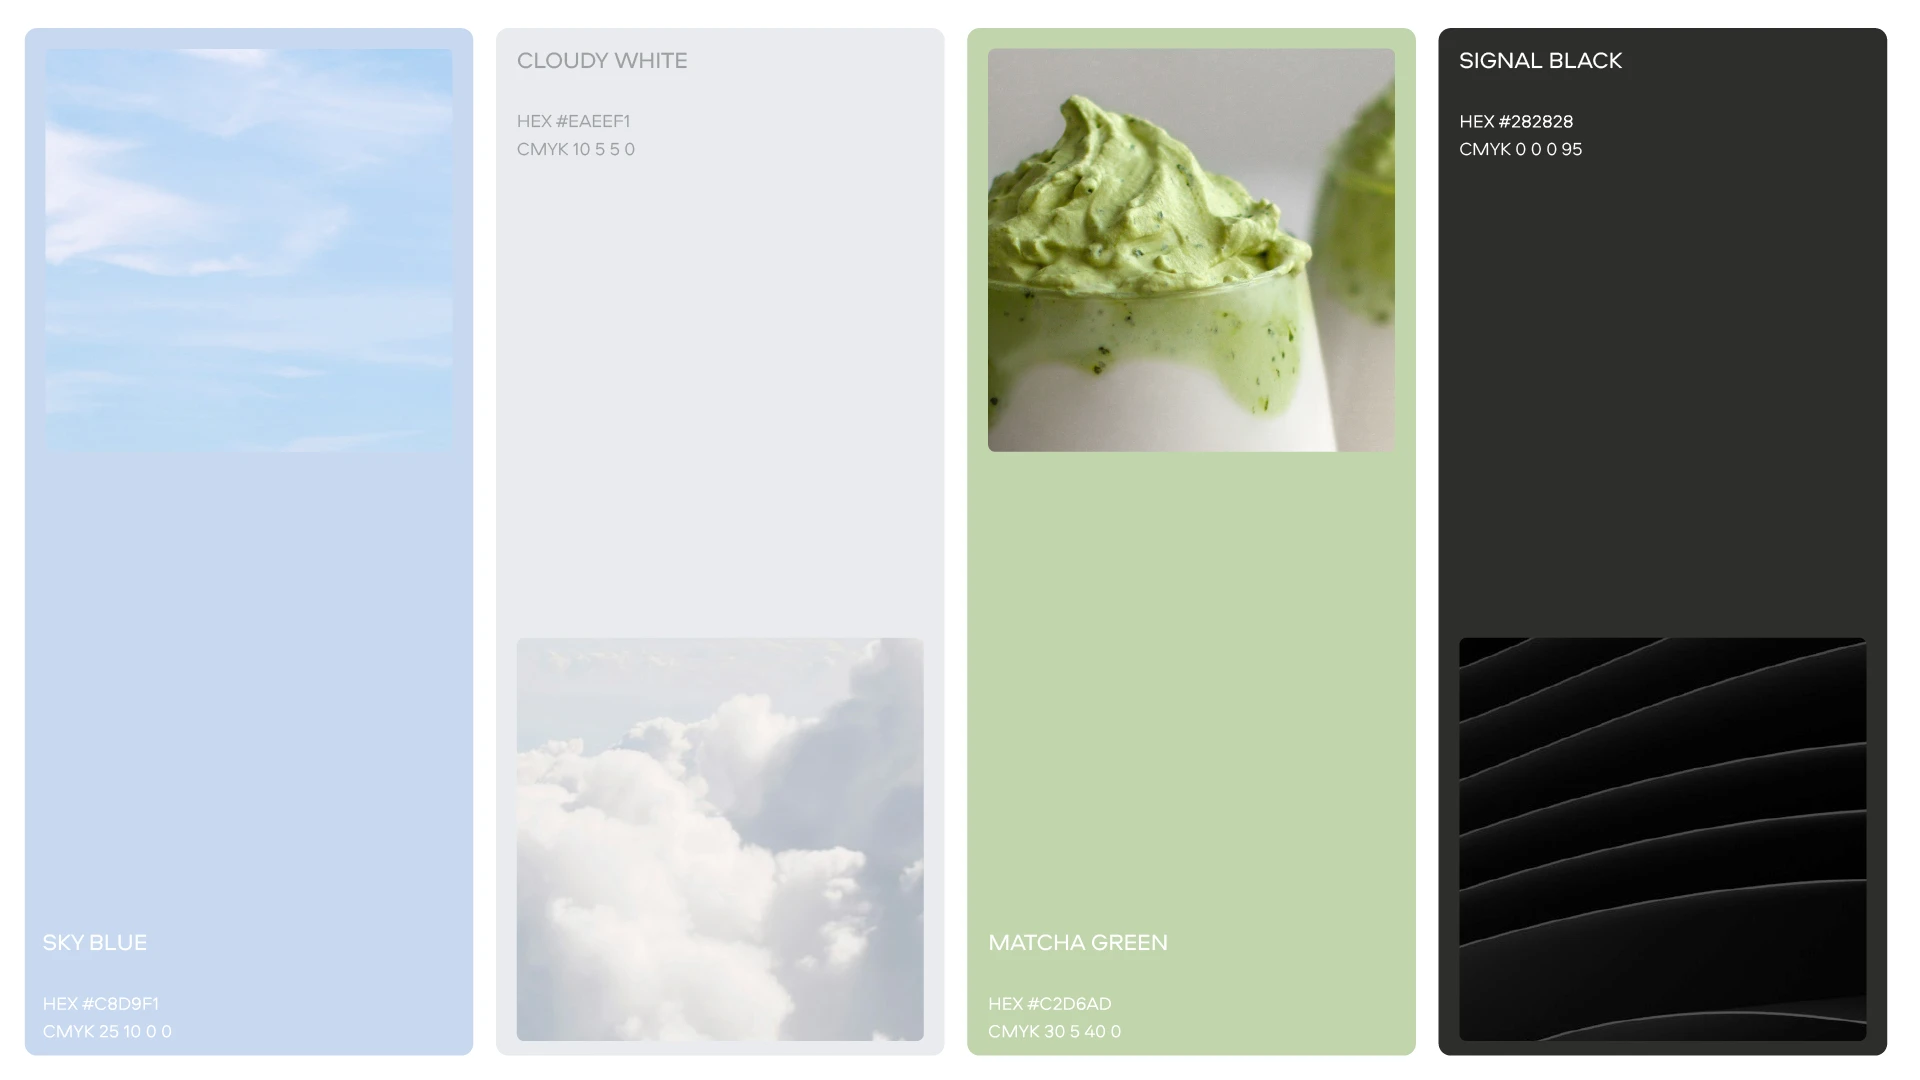The height and width of the screenshot is (1080, 1920).
Task: Click CMYK 10 5 5 0 value
Action: pyautogui.click(x=576, y=149)
